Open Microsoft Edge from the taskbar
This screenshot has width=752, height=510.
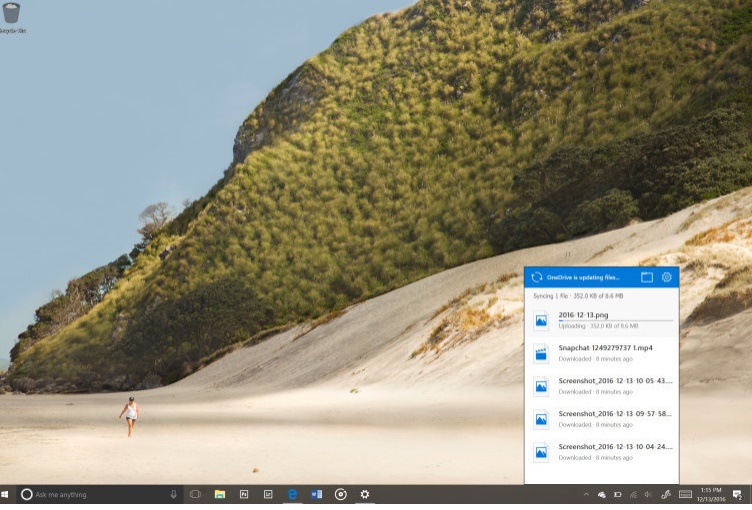tap(293, 494)
